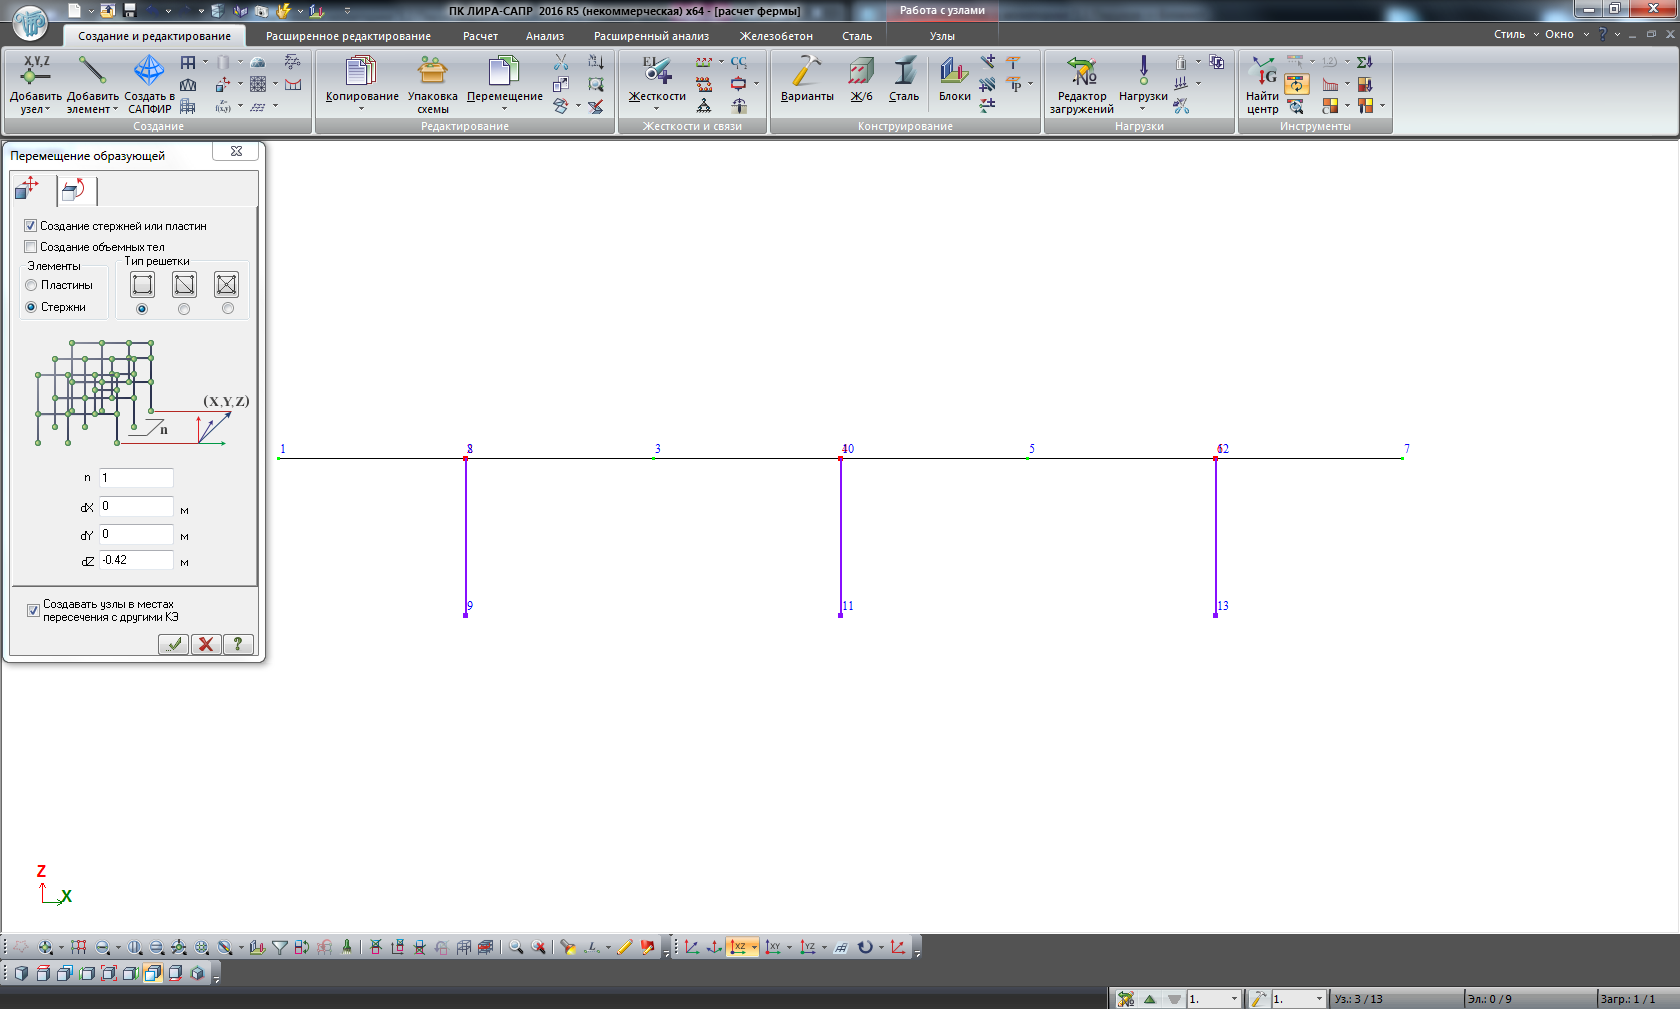
Task: Open Создать в САПФИР tool
Action: click(x=149, y=85)
